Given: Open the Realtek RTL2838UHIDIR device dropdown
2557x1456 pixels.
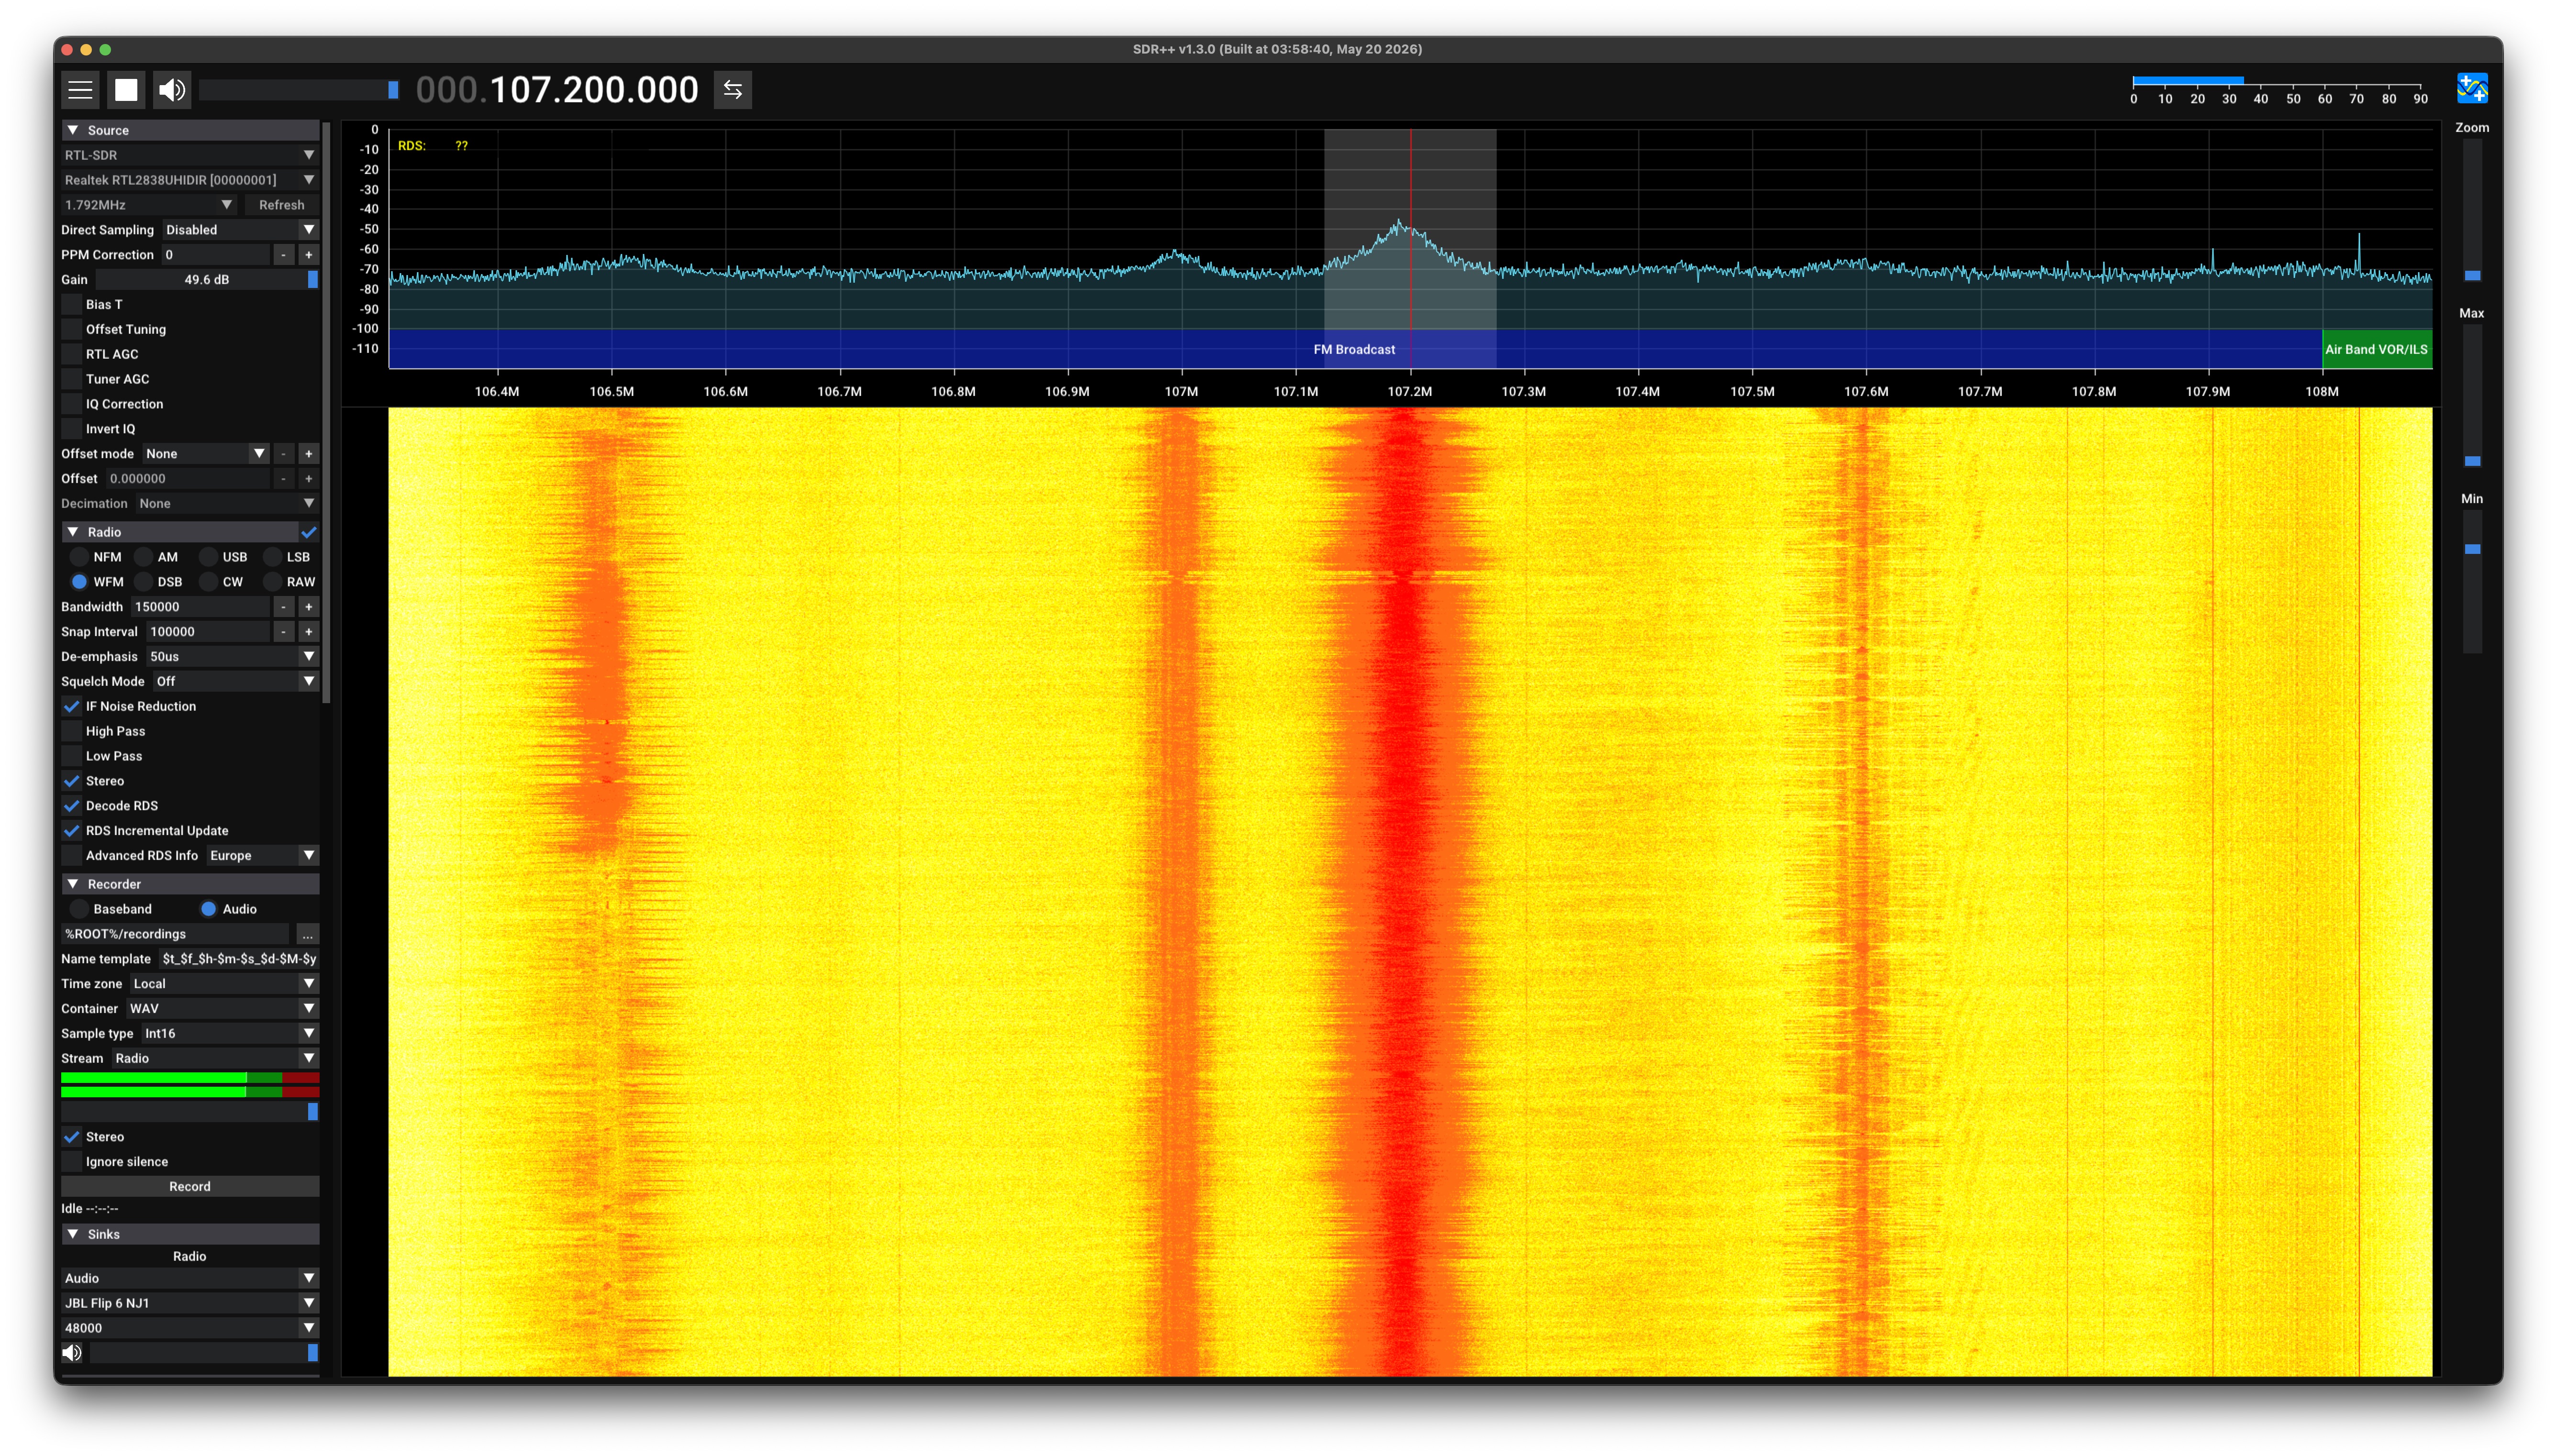Looking at the screenshot, I should pos(190,180).
